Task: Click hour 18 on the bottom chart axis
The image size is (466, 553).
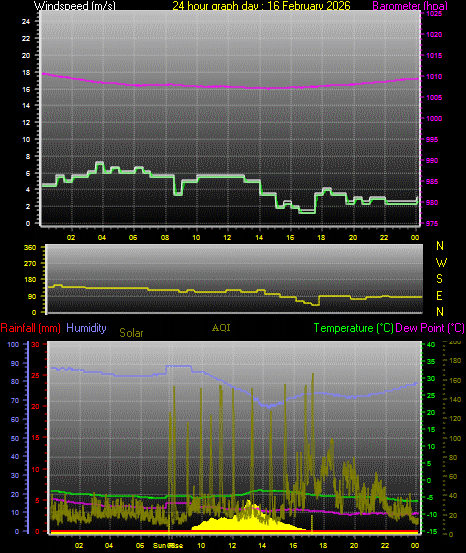Action: coord(323,546)
